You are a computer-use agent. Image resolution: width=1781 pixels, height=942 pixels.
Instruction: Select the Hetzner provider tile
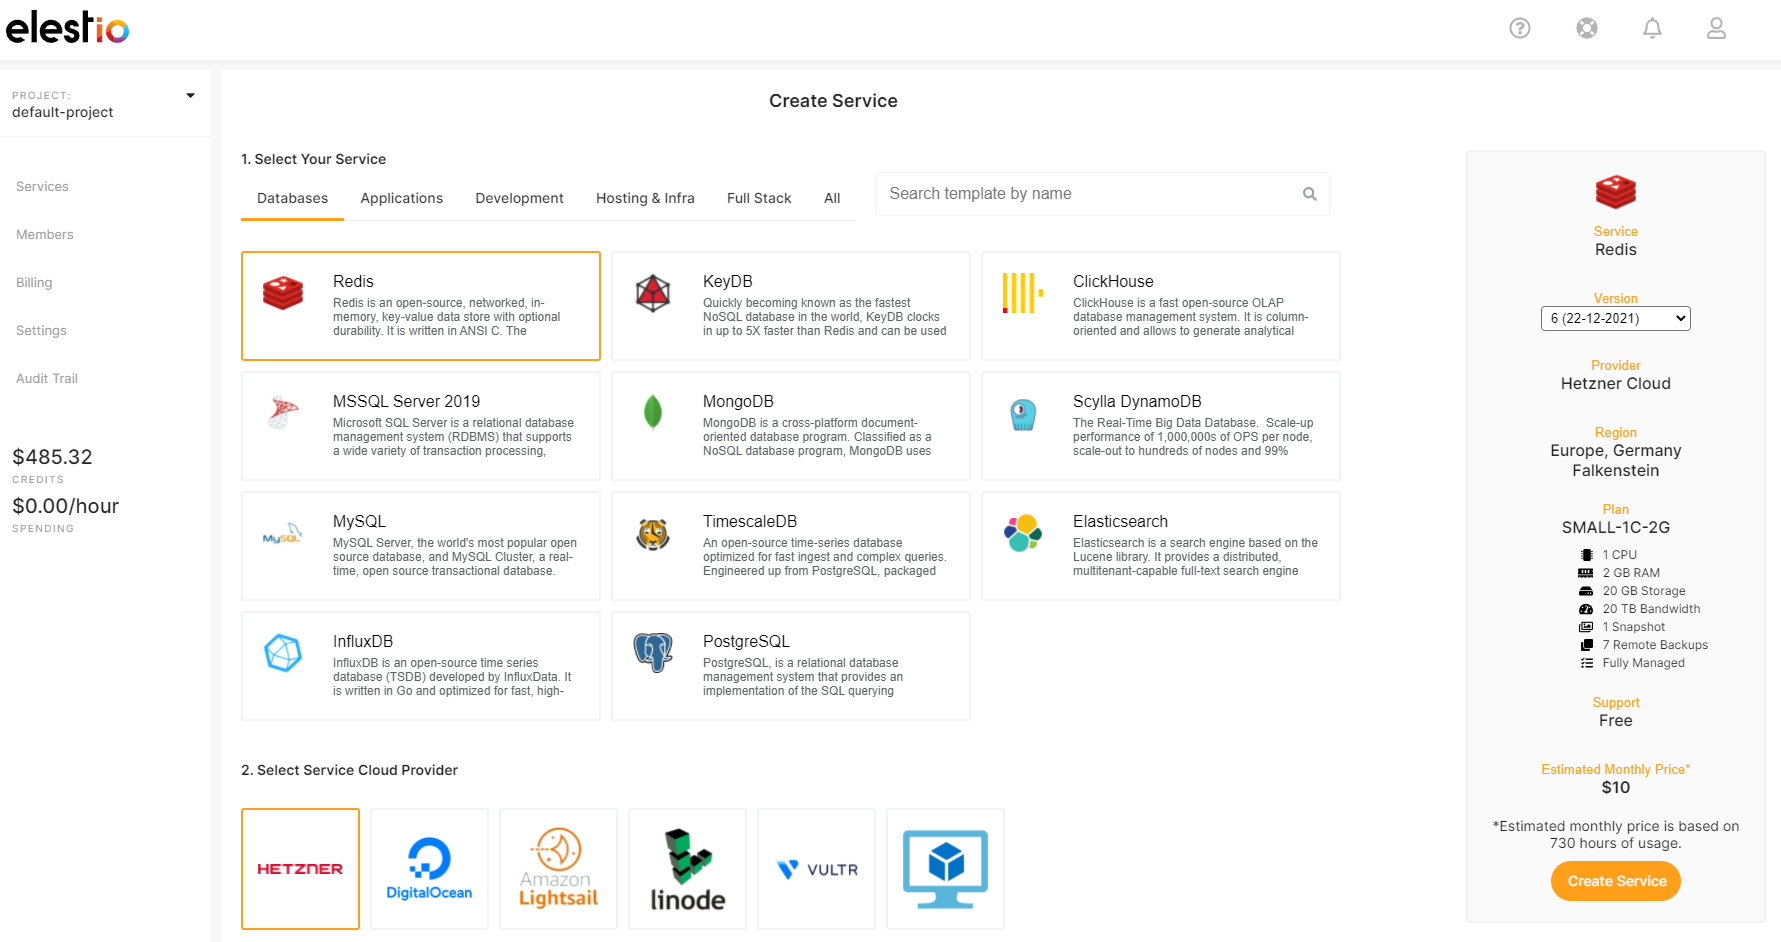coord(300,868)
